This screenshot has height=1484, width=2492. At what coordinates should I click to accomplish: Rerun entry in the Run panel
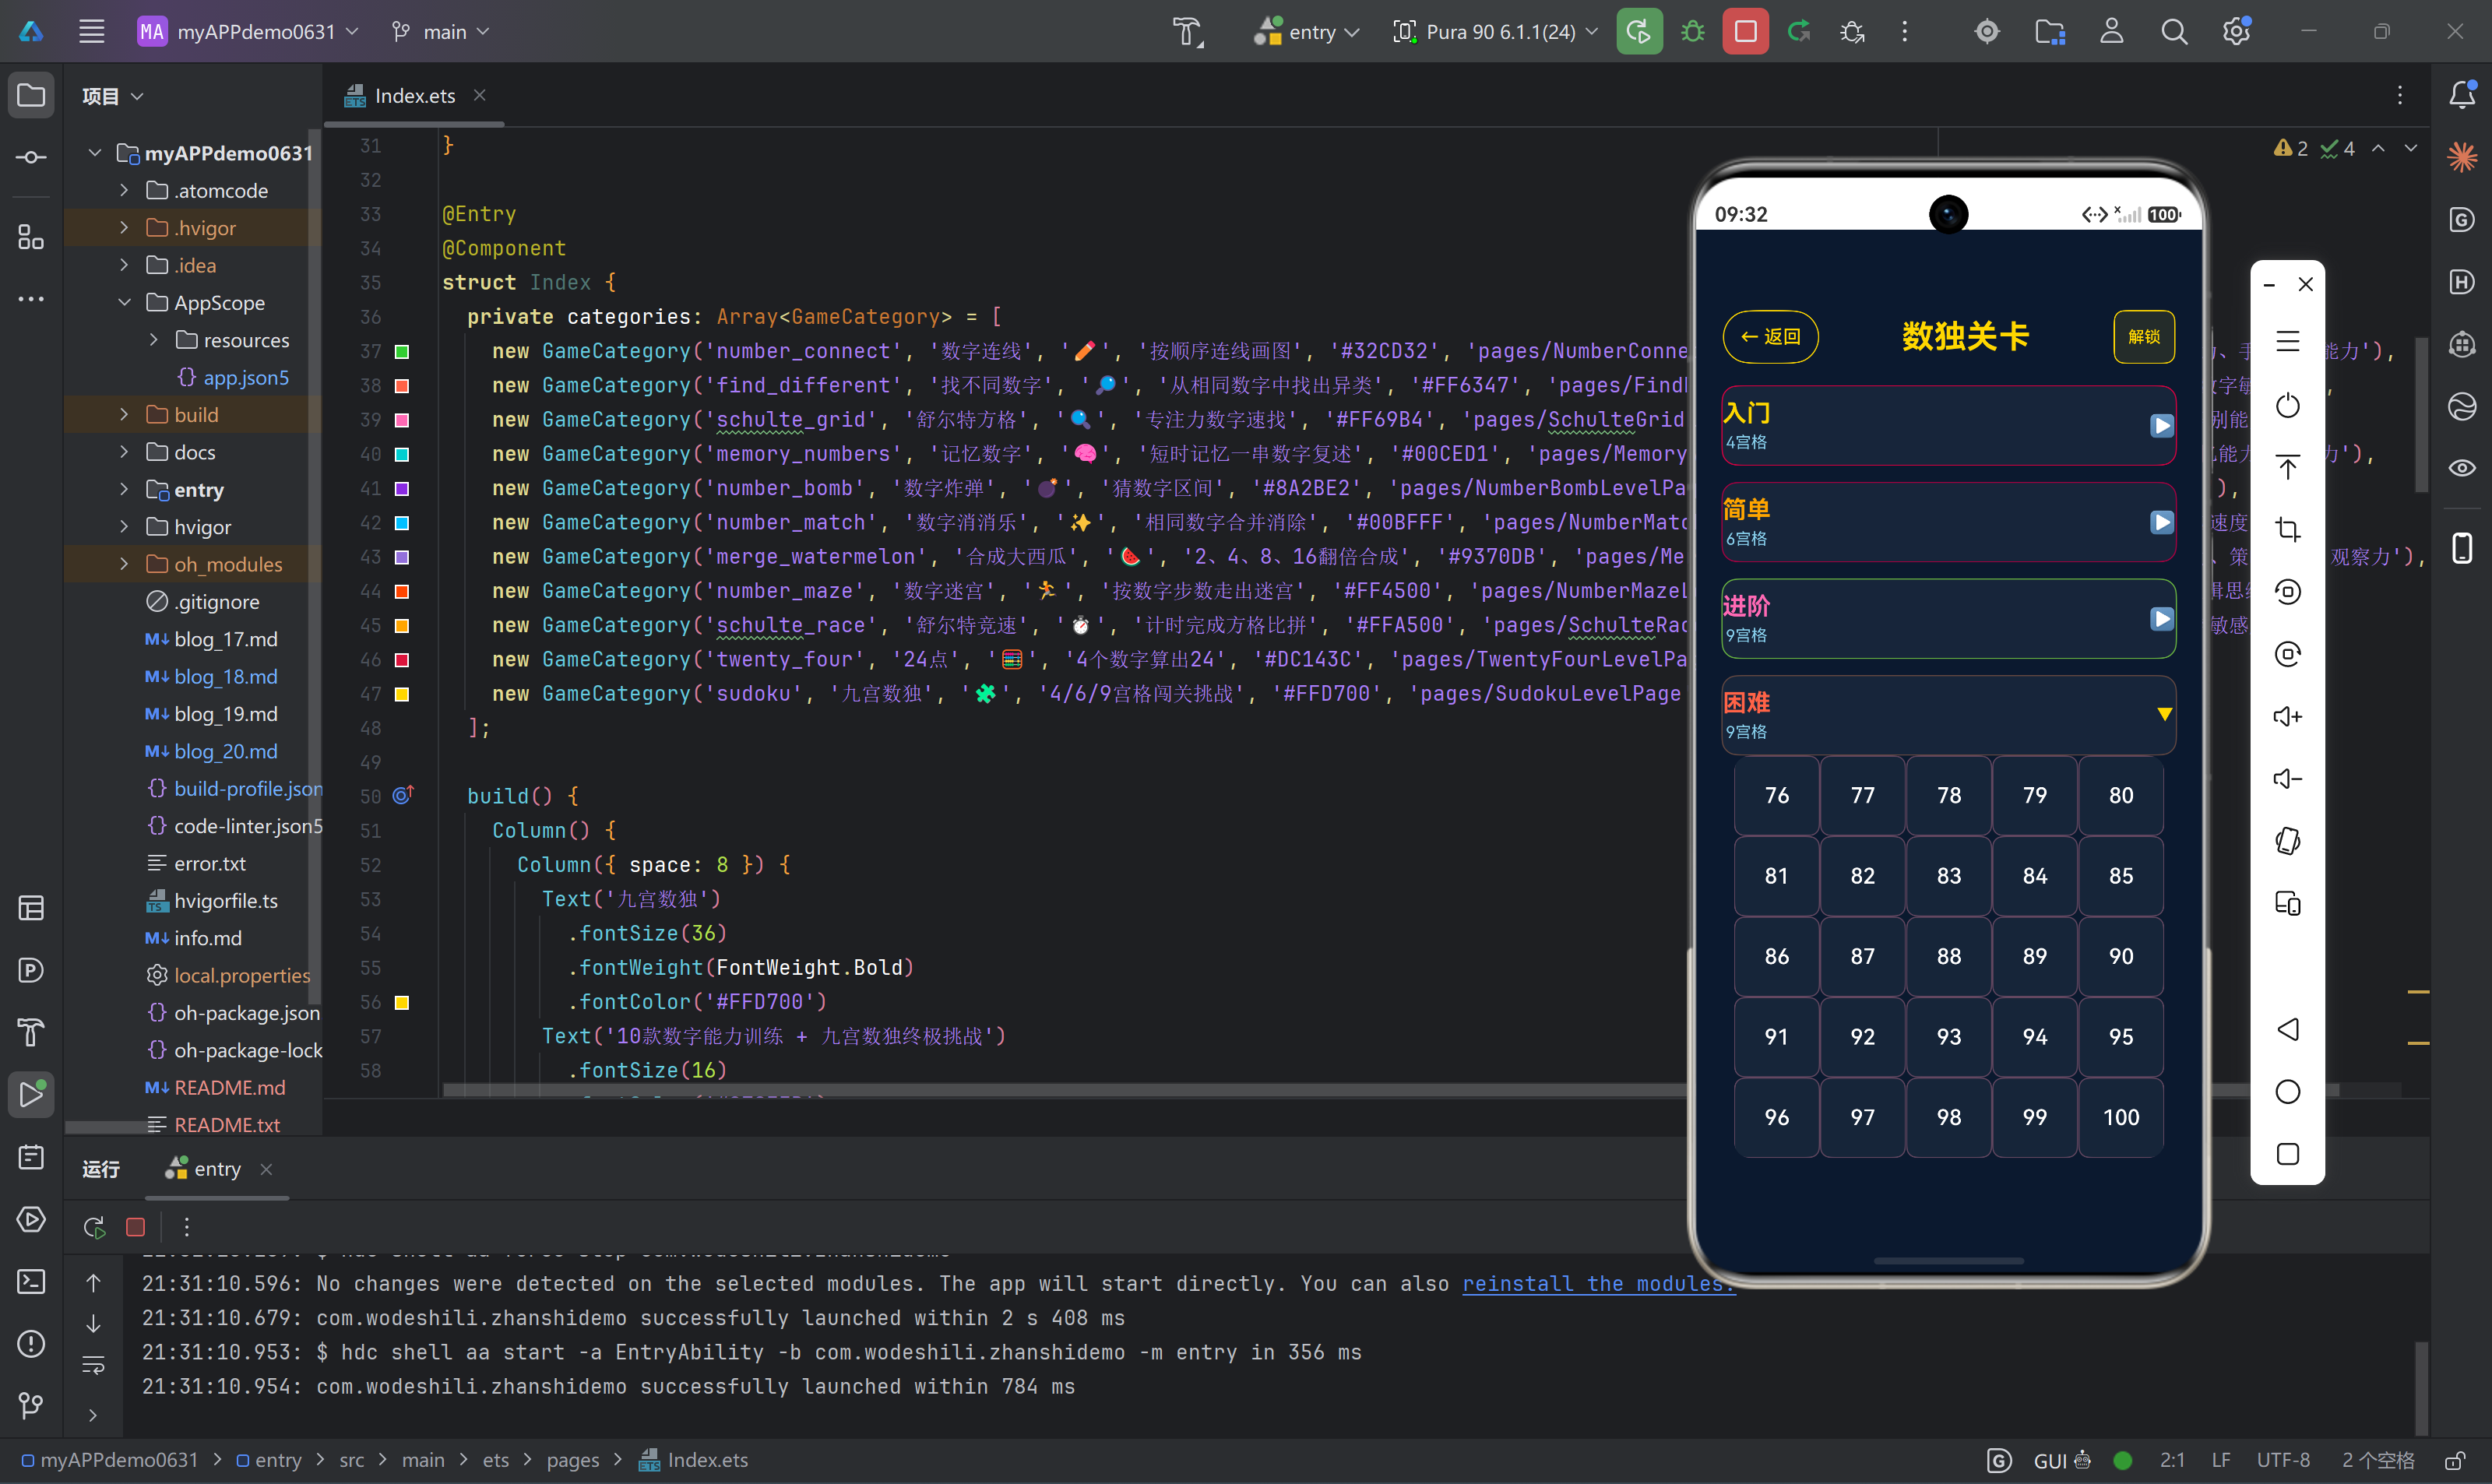click(94, 1227)
